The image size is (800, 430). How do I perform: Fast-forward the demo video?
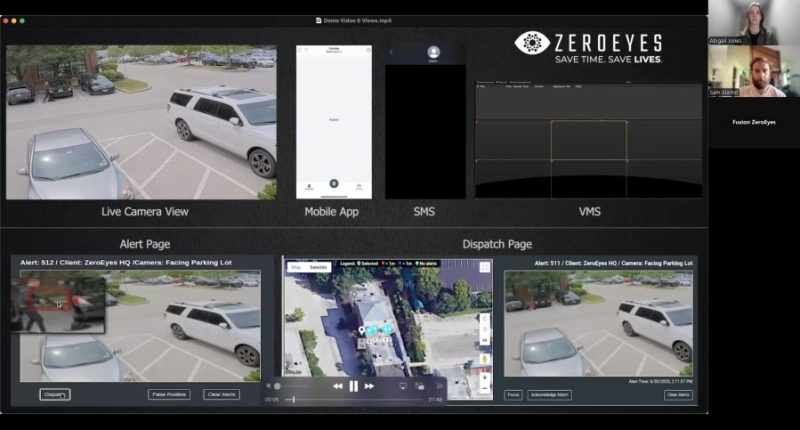(369, 387)
